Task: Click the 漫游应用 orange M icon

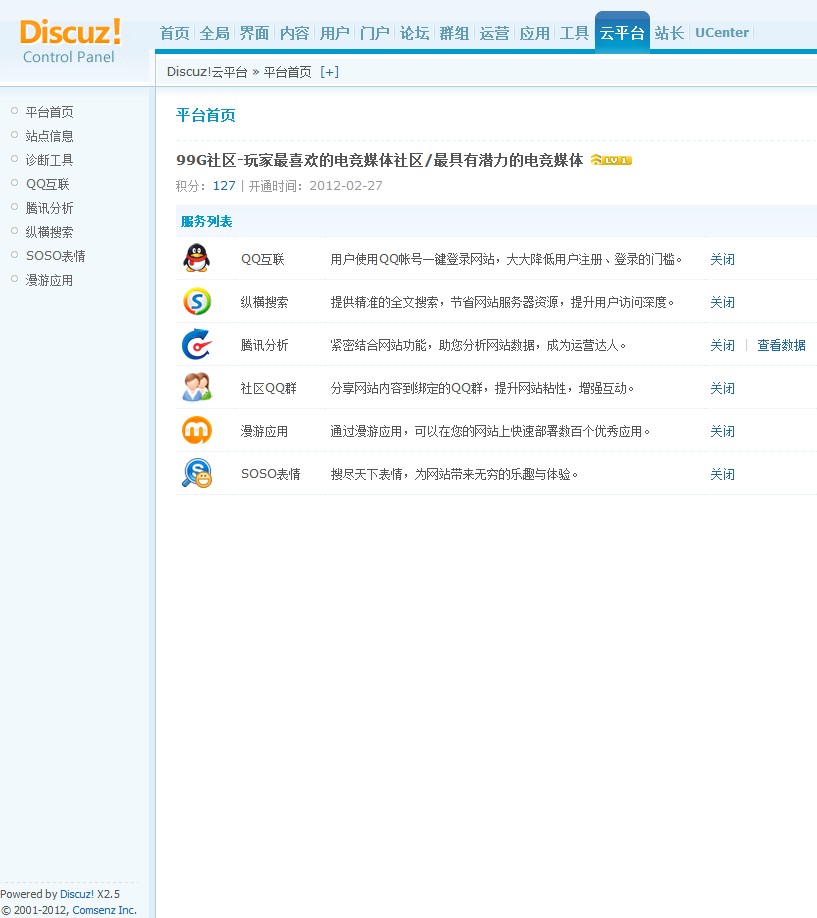Action: [x=197, y=430]
